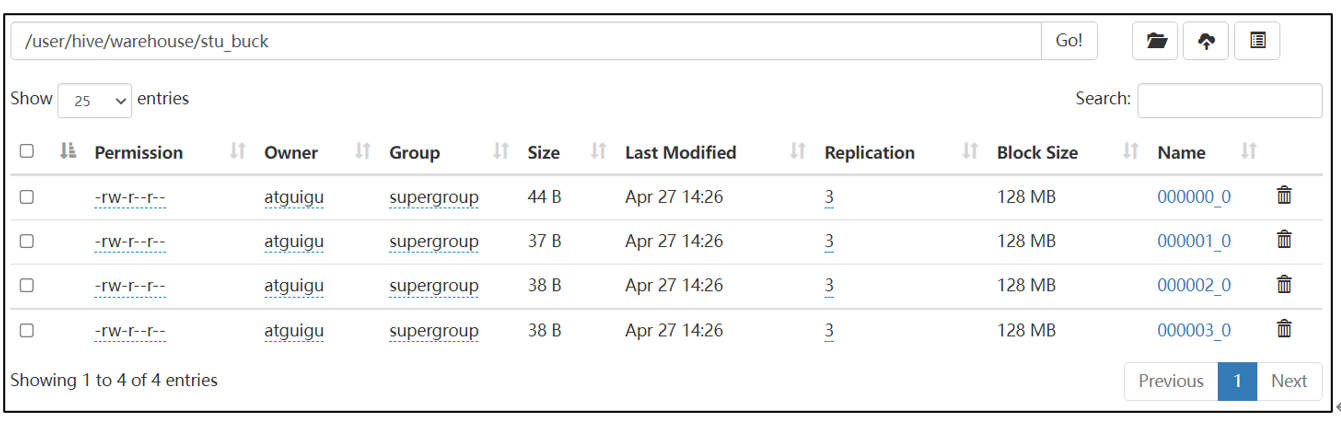
Task: Sort by the Last Modified column
Action: [680, 153]
